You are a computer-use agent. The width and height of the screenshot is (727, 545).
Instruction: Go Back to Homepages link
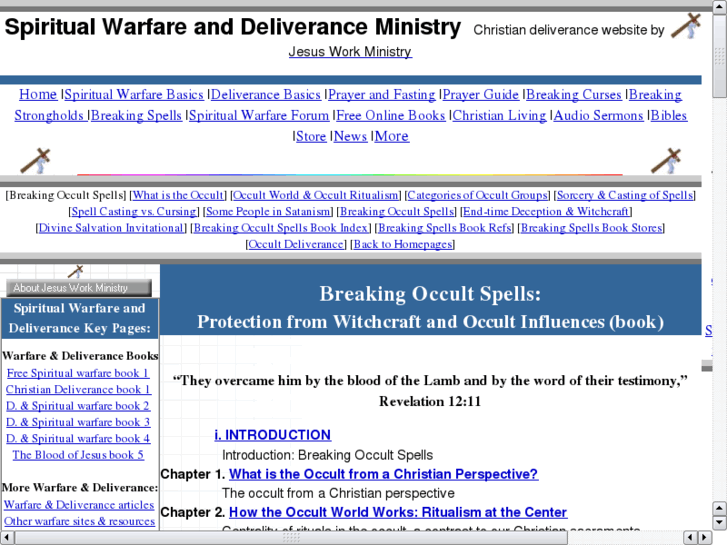(402, 244)
